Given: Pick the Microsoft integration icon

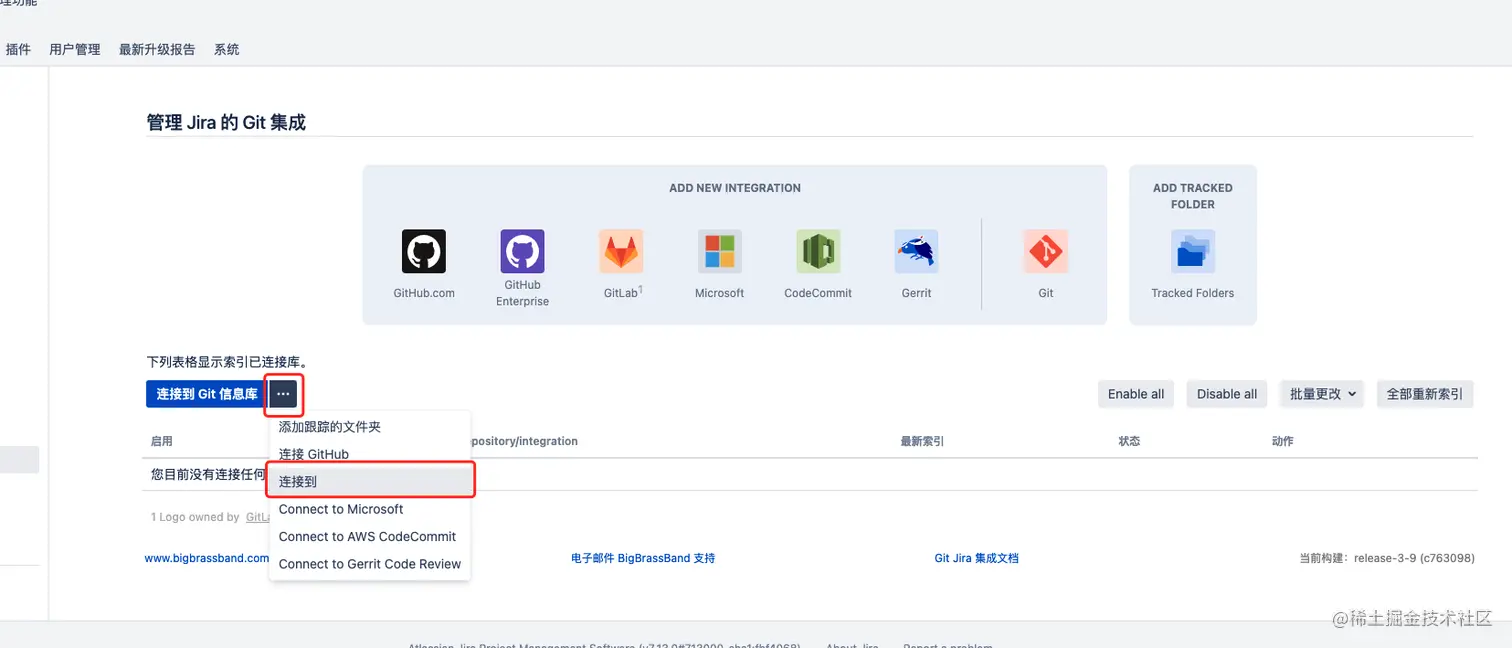Looking at the screenshot, I should [719, 252].
